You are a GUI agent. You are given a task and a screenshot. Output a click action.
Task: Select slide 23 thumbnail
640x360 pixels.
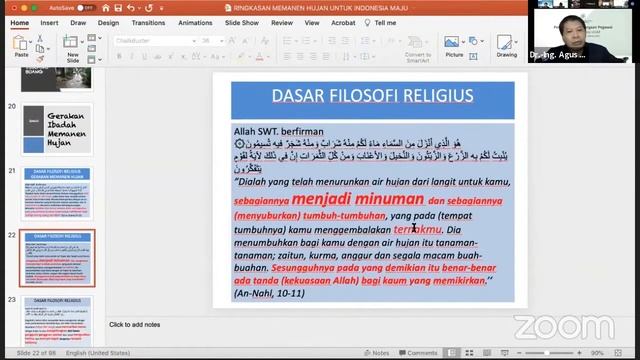(57, 321)
